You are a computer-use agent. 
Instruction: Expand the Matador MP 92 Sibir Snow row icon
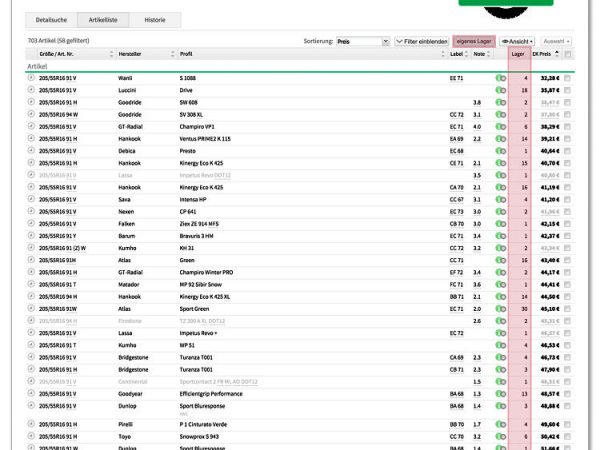click(x=31, y=284)
